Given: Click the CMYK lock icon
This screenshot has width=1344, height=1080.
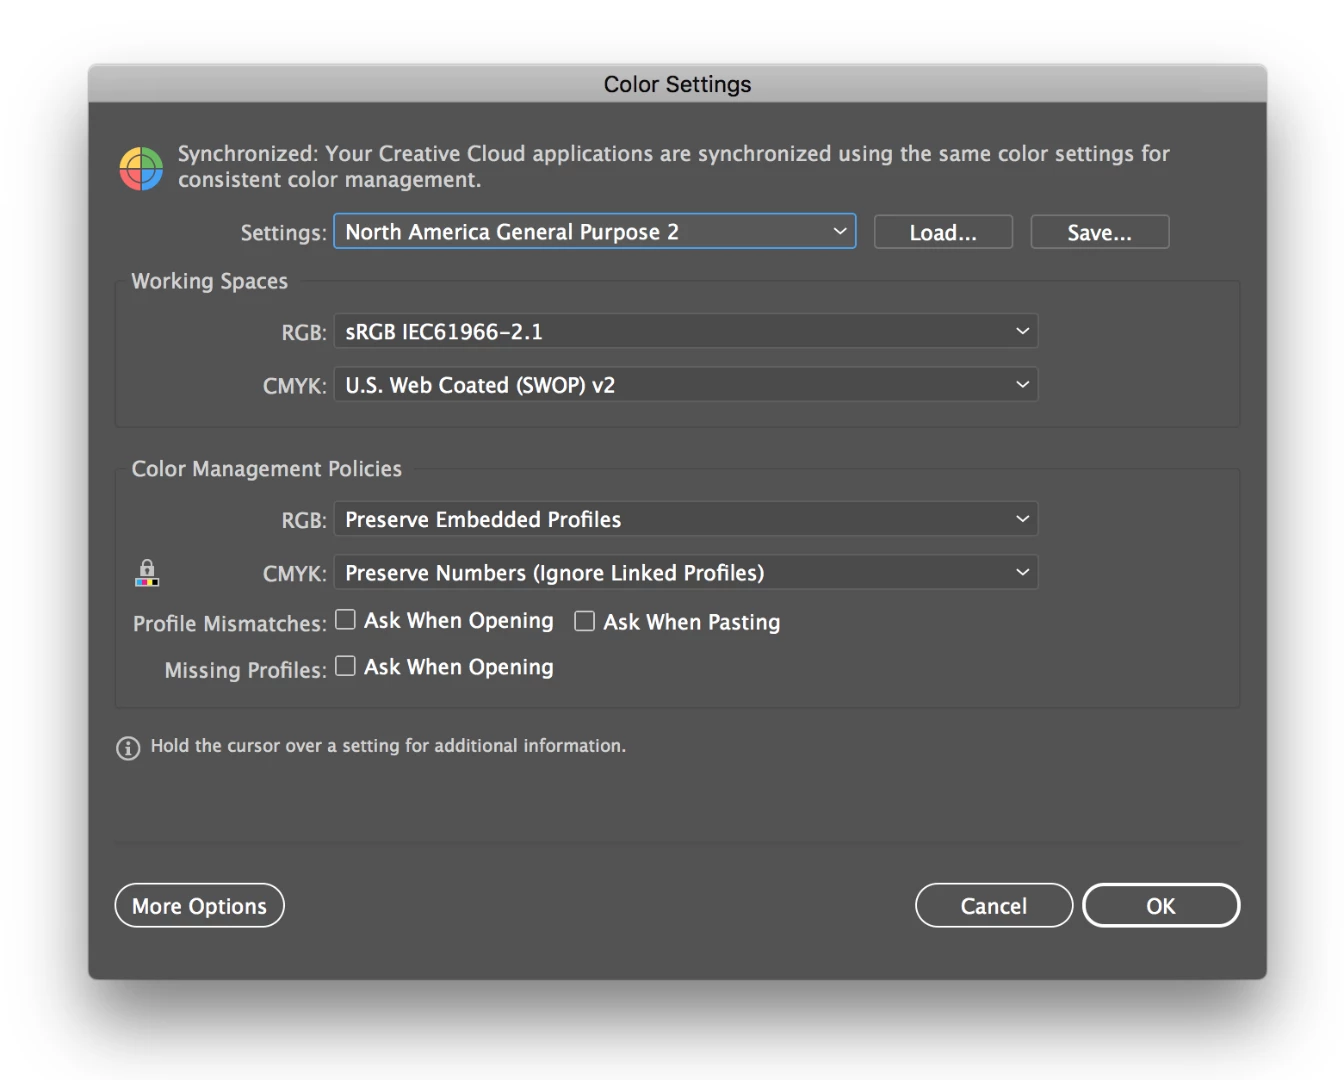Looking at the screenshot, I should click(147, 573).
